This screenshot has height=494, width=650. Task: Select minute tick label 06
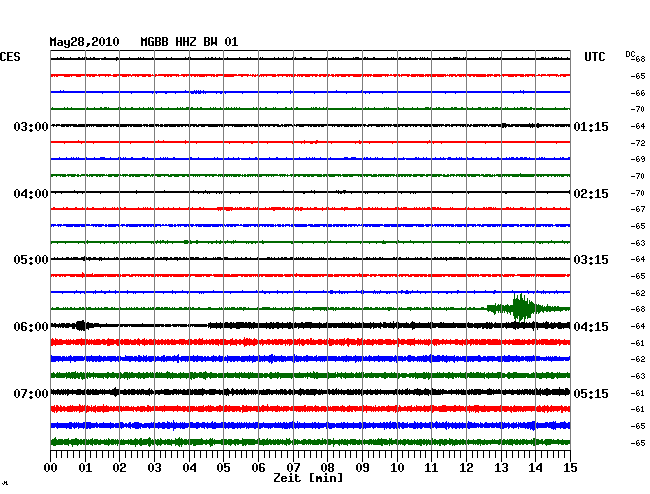[x=258, y=468]
